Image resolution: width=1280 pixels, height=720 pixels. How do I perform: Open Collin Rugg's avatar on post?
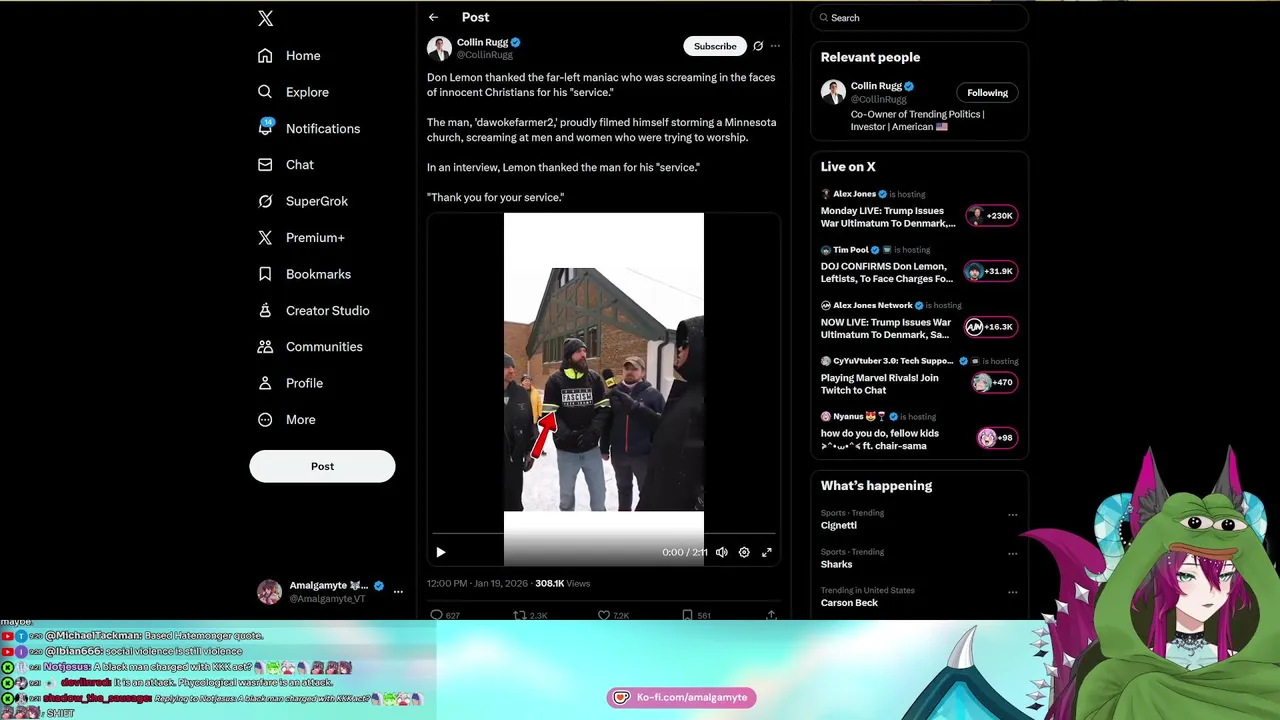coord(439,48)
